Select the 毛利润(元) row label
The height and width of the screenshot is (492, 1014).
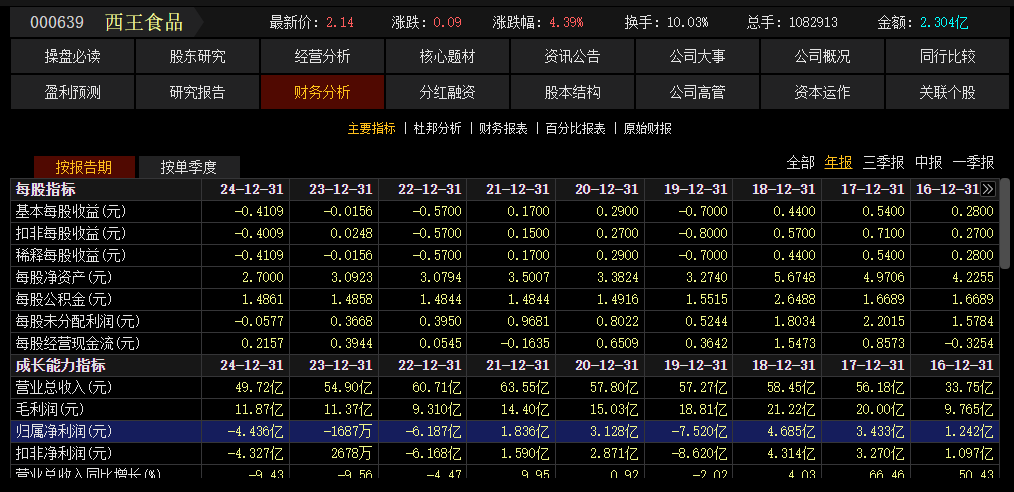point(50,409)
